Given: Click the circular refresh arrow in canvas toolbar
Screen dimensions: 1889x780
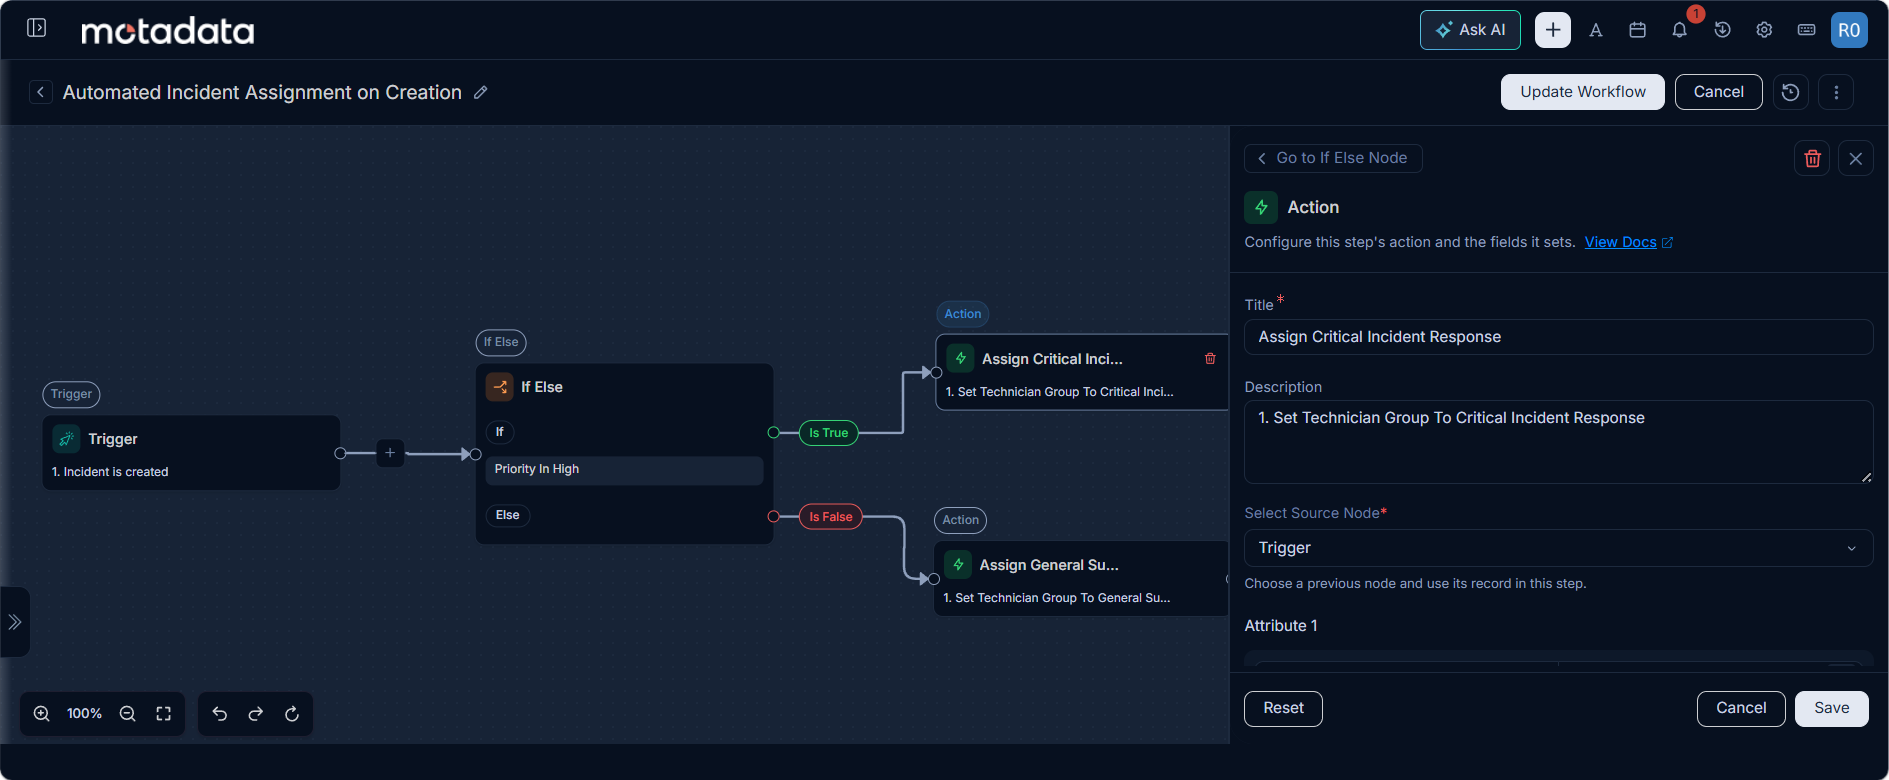Looking at the screenshot, I should [292, 714].
